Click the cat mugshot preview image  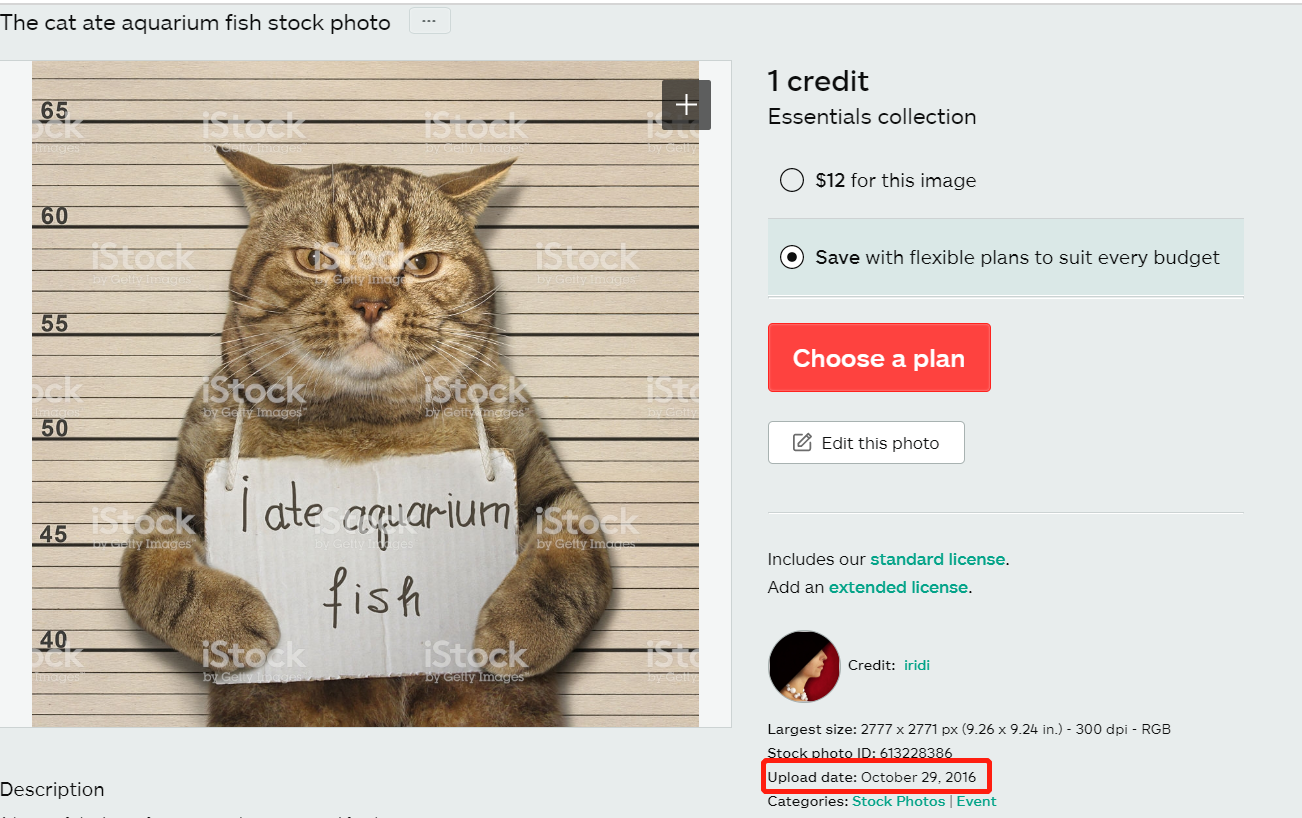click(365, 394)
